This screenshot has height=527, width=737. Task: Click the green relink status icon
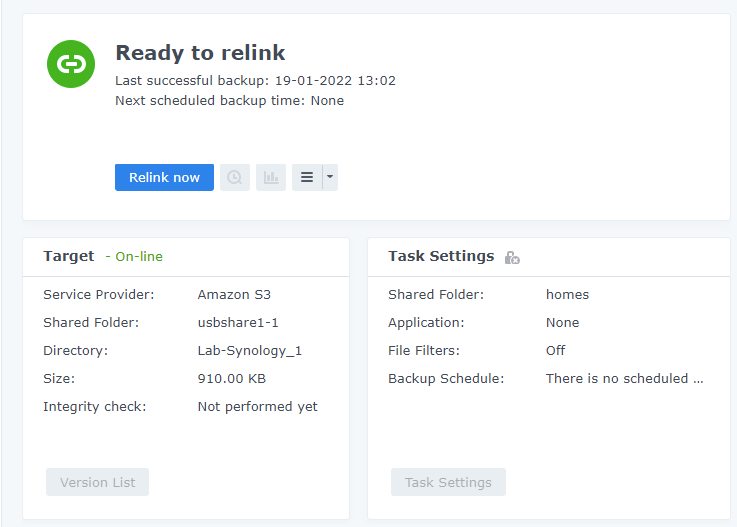click(71, 64)
